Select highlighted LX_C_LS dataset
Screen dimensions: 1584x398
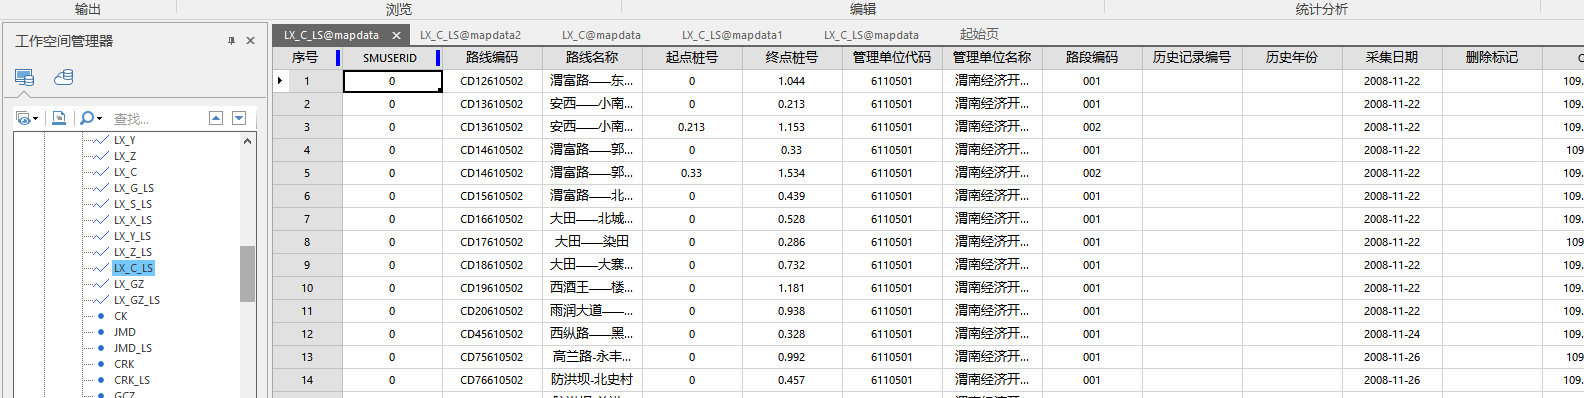pyautogui.click(x=133, y=268)
